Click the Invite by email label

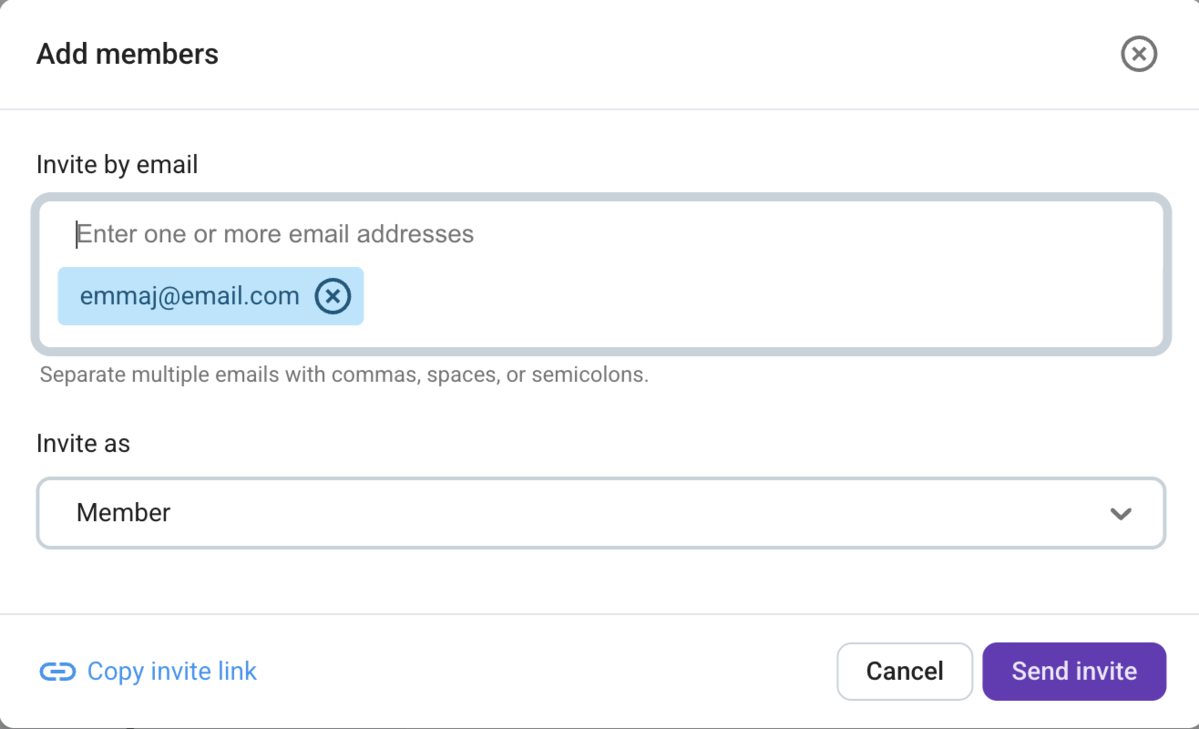(x=117, y=164)
